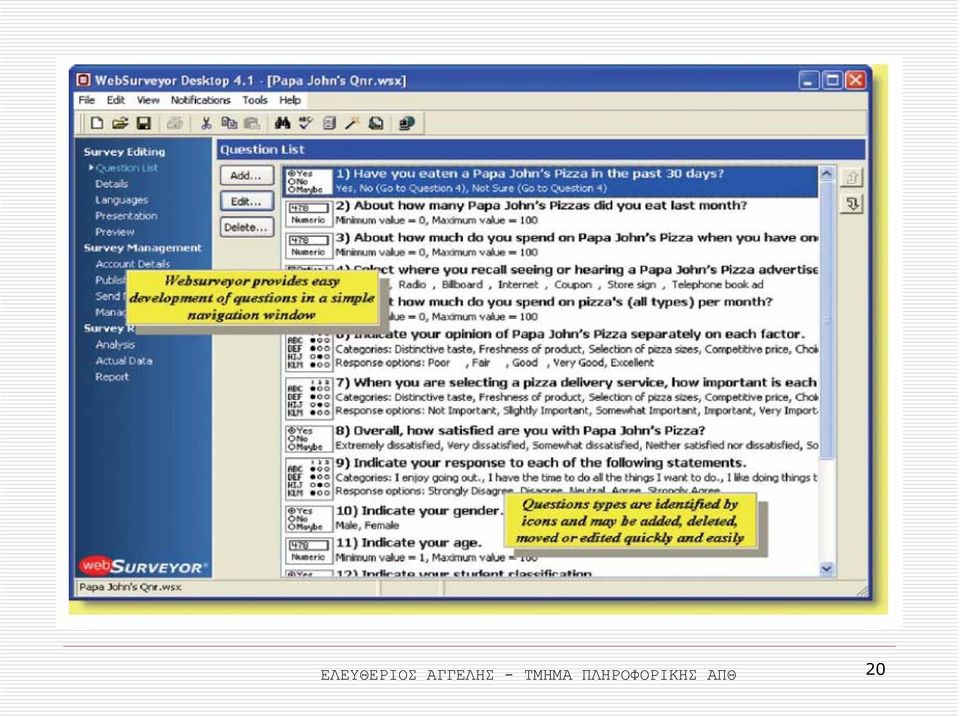Move the selected question up with the arrow icon
Image resolution: width=960 pixels, height=717 pixels.
(852, 178)
